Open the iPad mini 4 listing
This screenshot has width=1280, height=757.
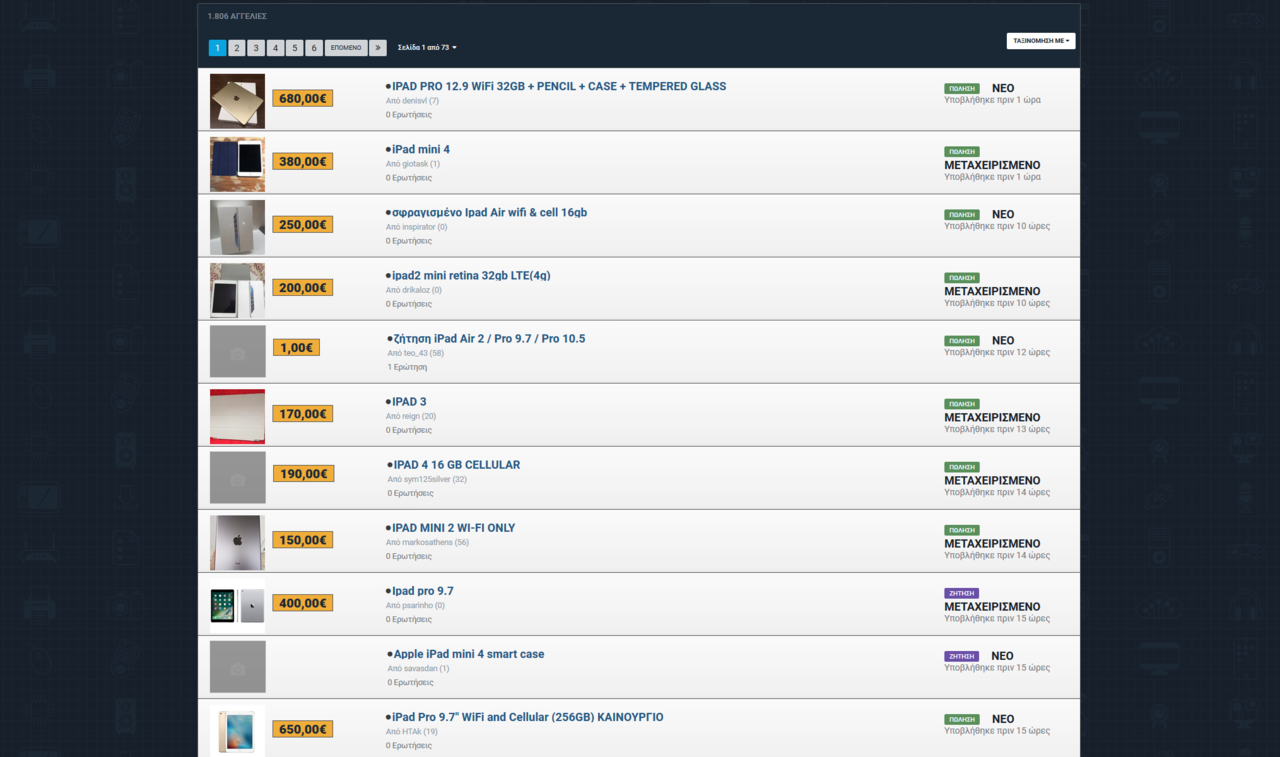pyautogui.click(x=421, y=150)
